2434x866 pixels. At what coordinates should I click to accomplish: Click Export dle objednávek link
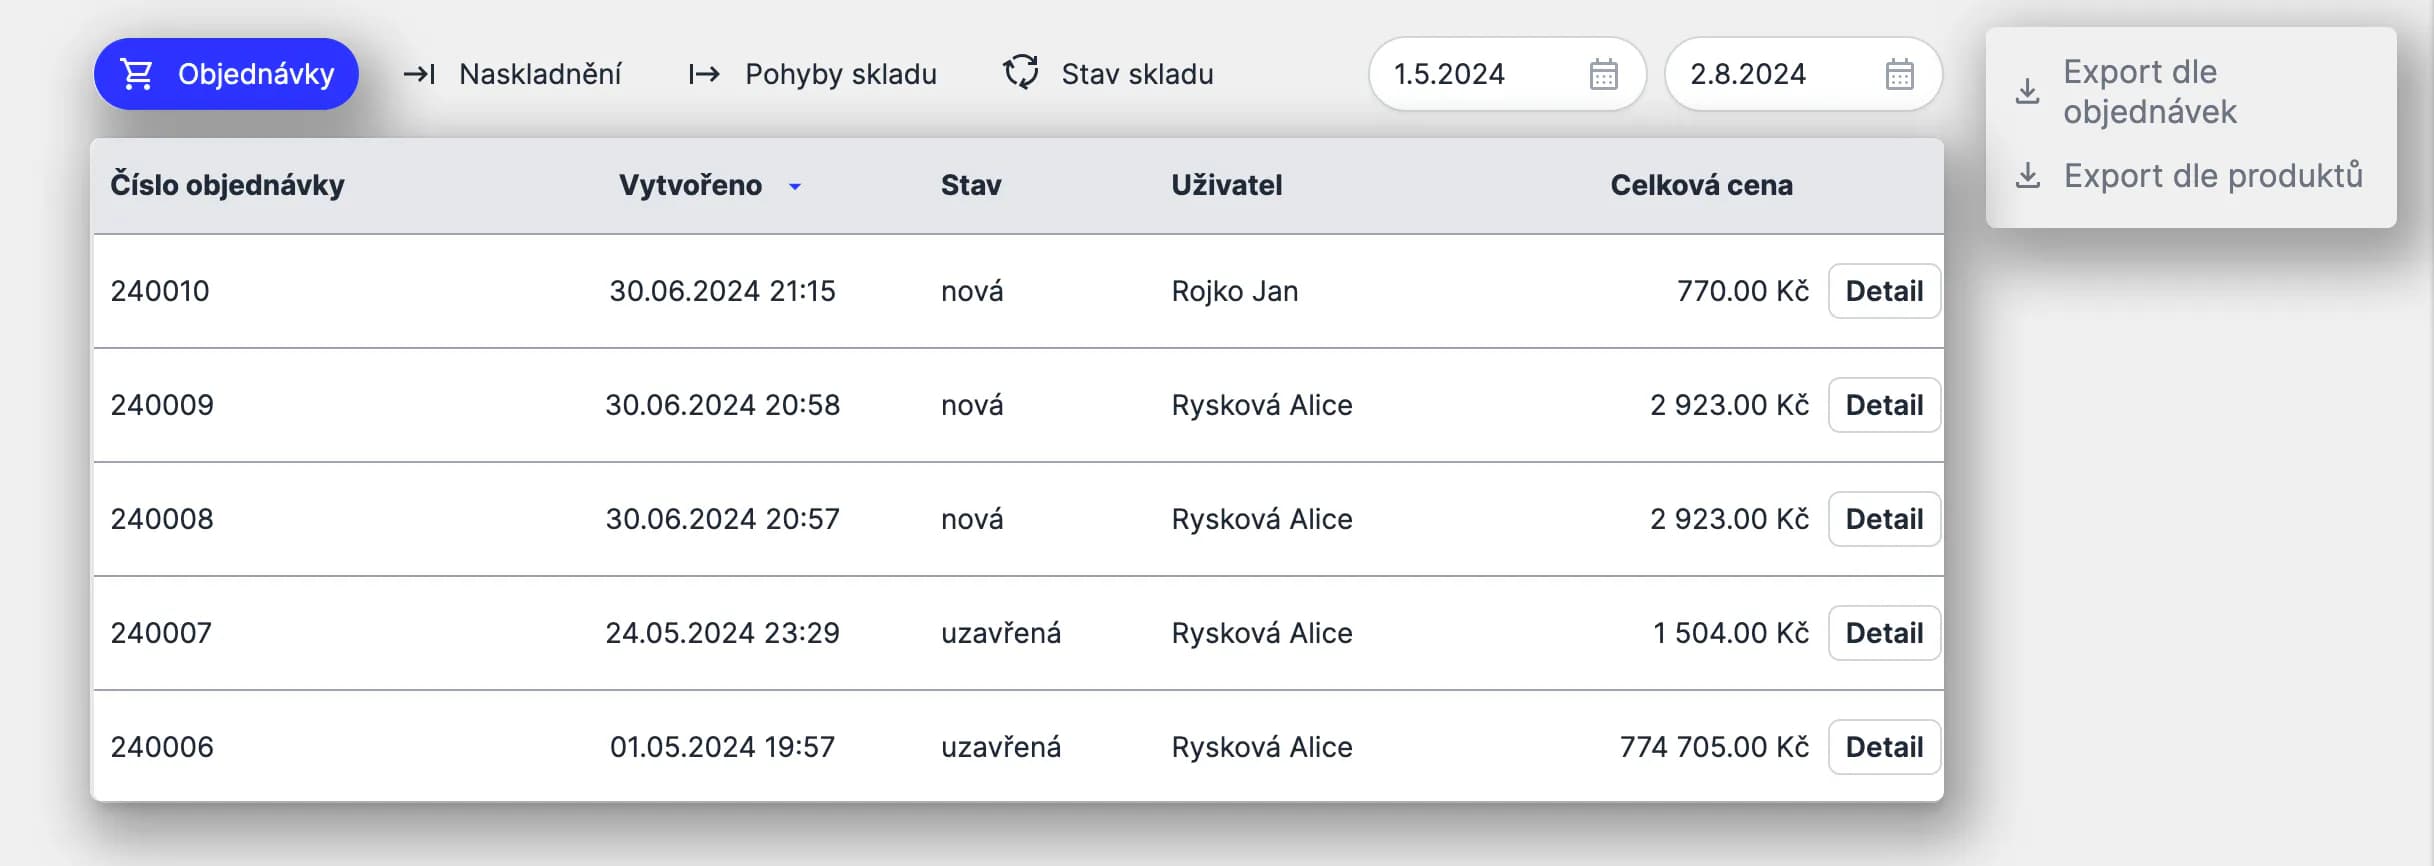(x=2149, y=92)
